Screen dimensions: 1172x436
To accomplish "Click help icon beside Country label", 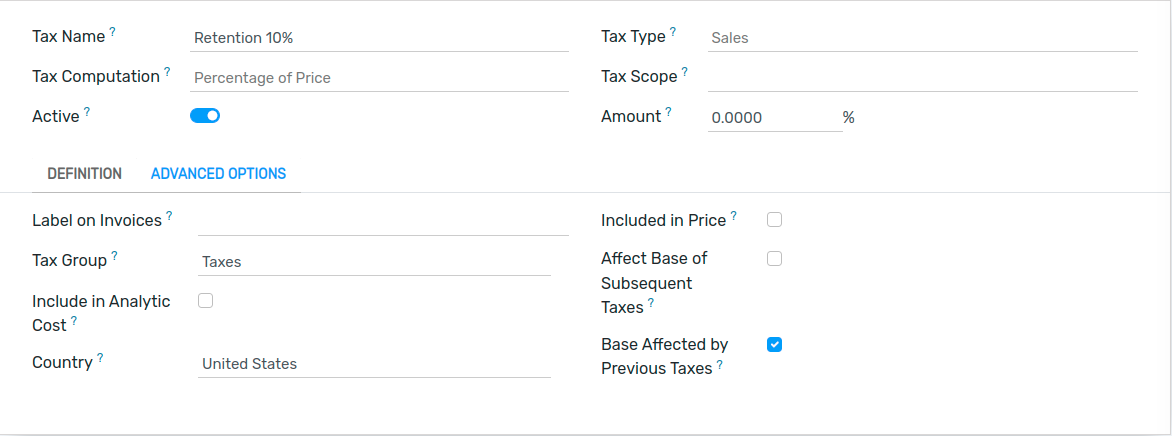I will (x=100, y=358).
